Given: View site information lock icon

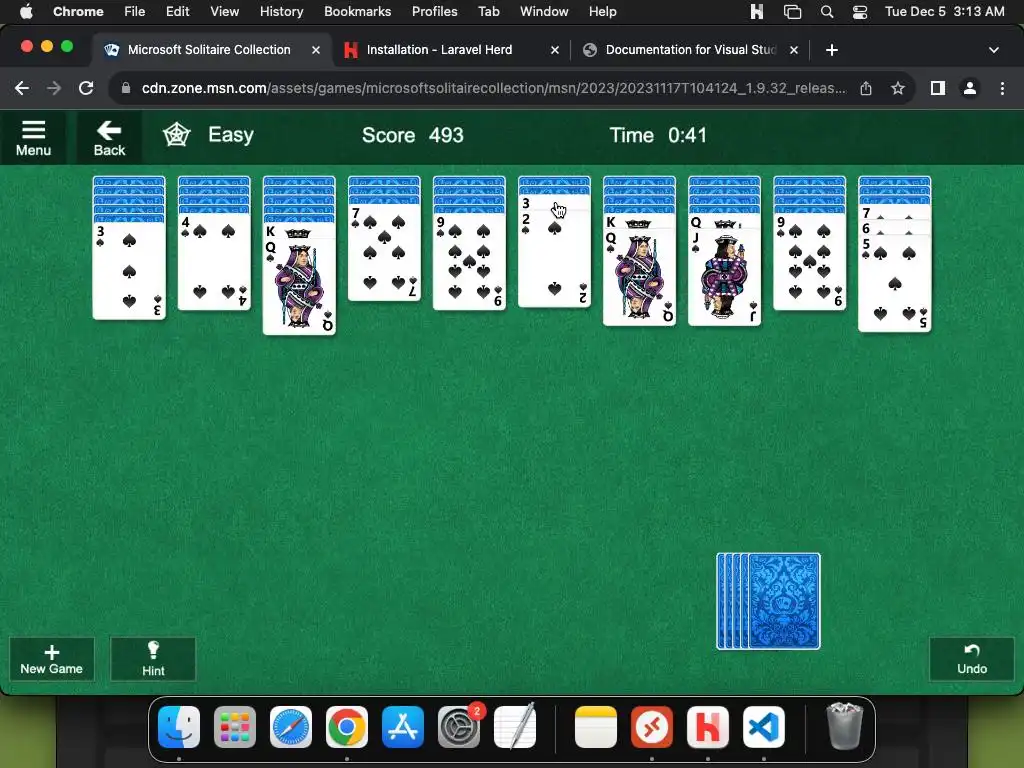Looking at the screenshot, I should [126, 88].
